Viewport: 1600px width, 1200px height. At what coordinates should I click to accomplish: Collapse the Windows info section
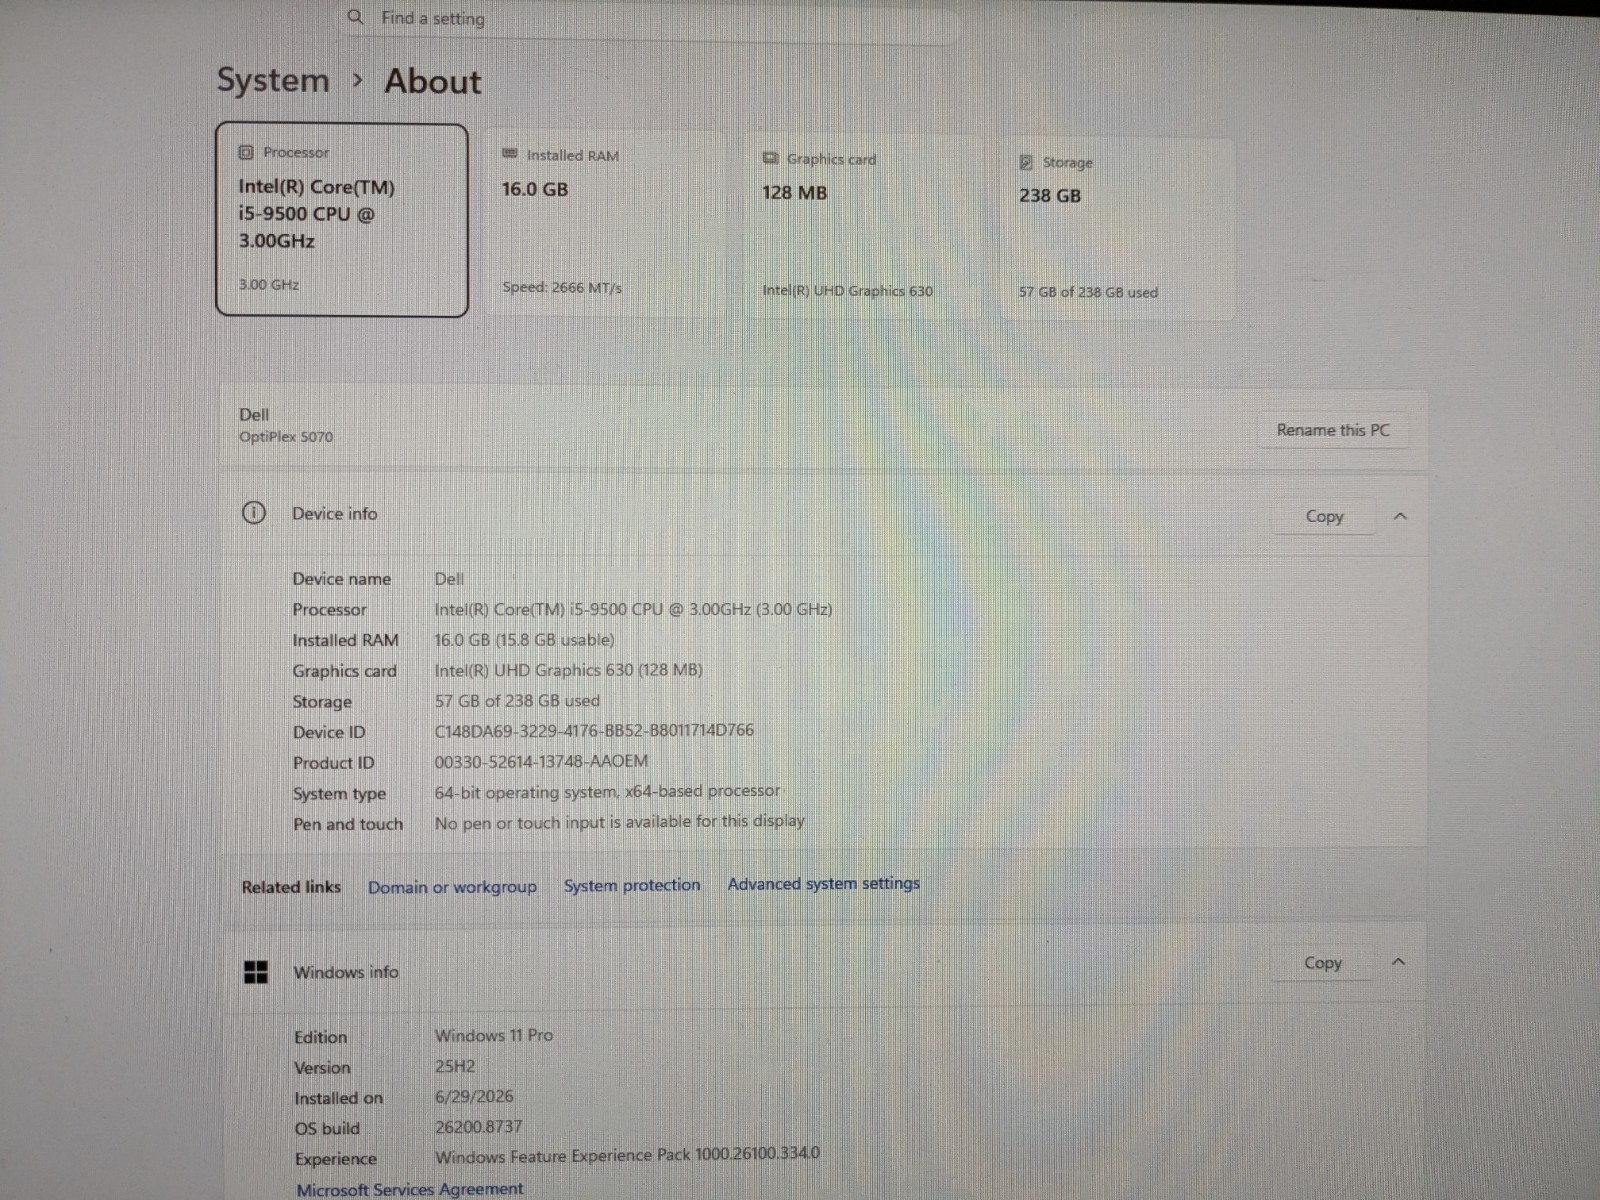(x=1399, y=962)
